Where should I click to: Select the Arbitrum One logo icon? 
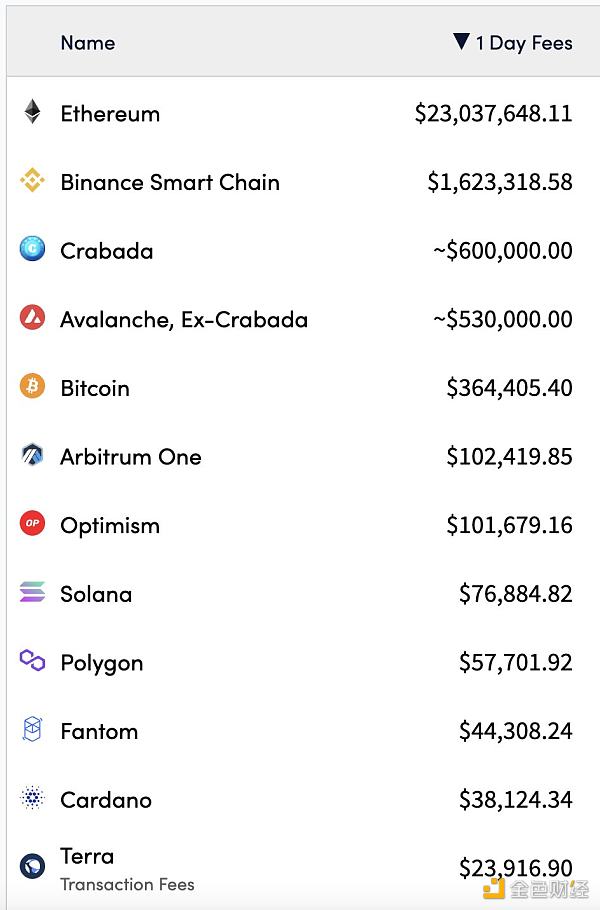(x=33, y=456)
